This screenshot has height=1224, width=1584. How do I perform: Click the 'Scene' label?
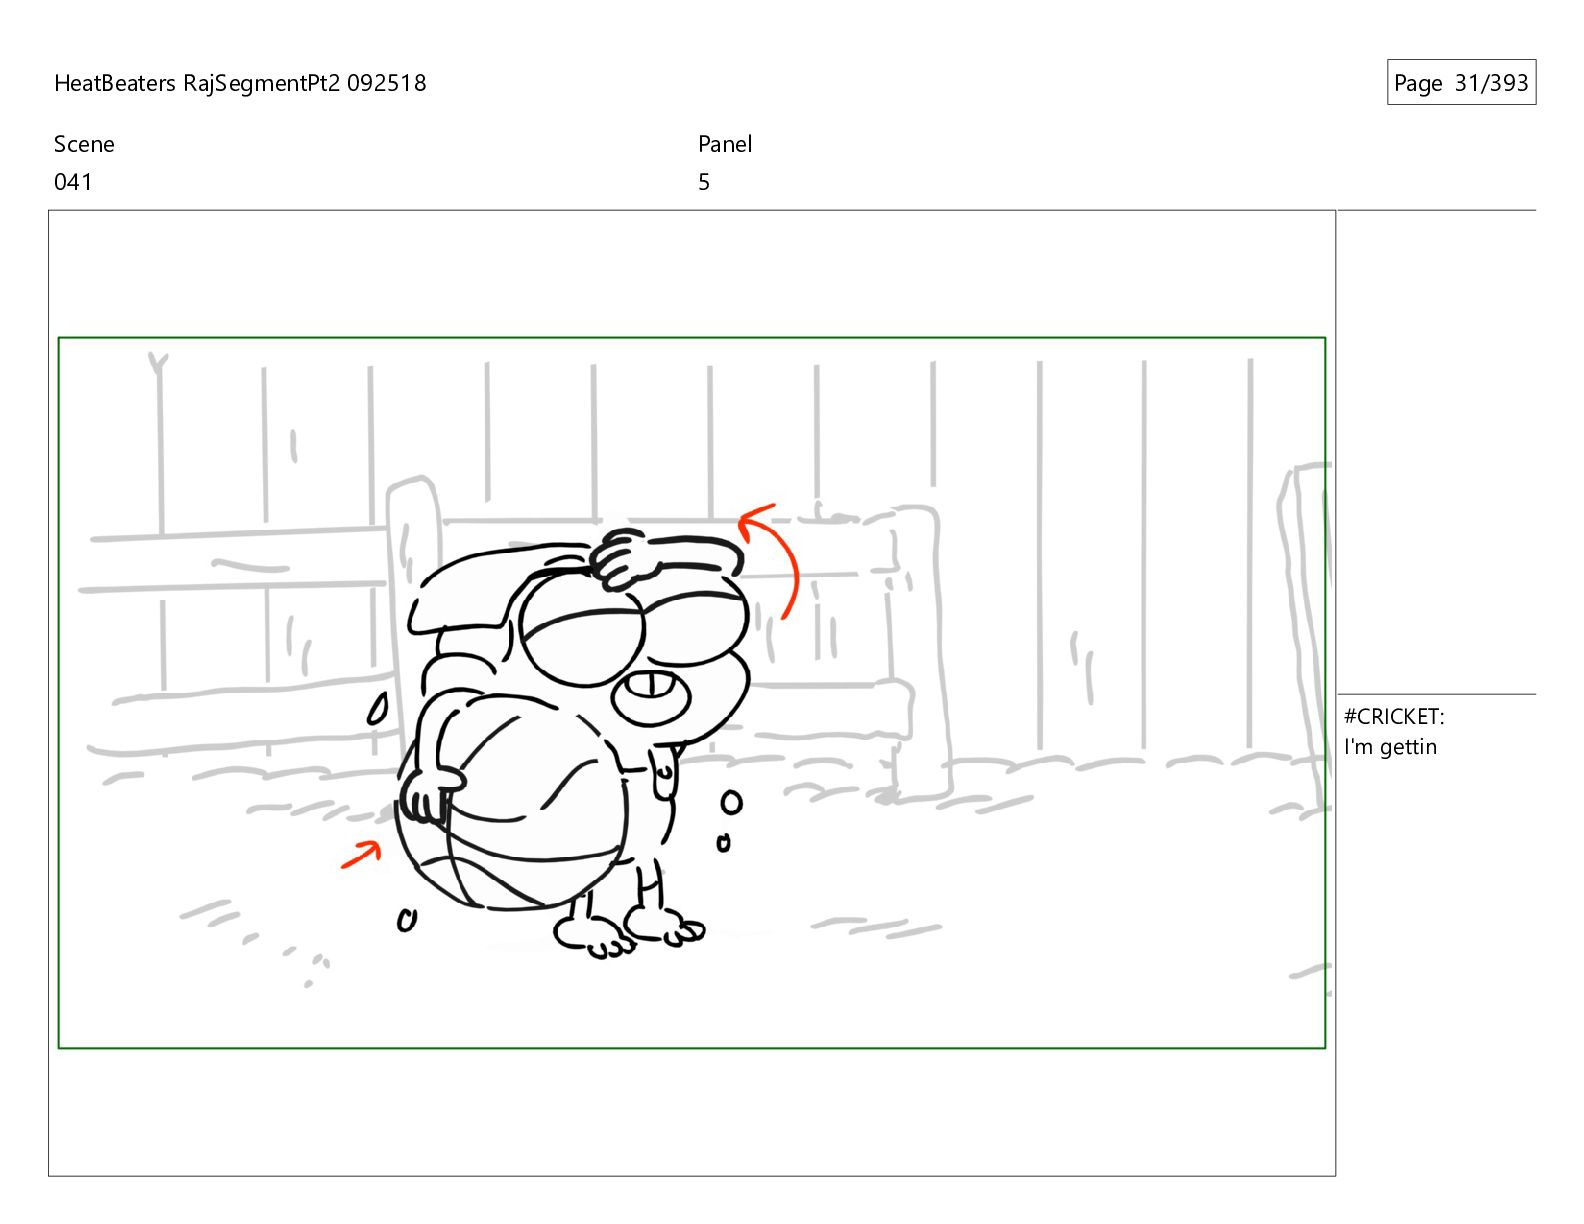[x=84, y=144]
